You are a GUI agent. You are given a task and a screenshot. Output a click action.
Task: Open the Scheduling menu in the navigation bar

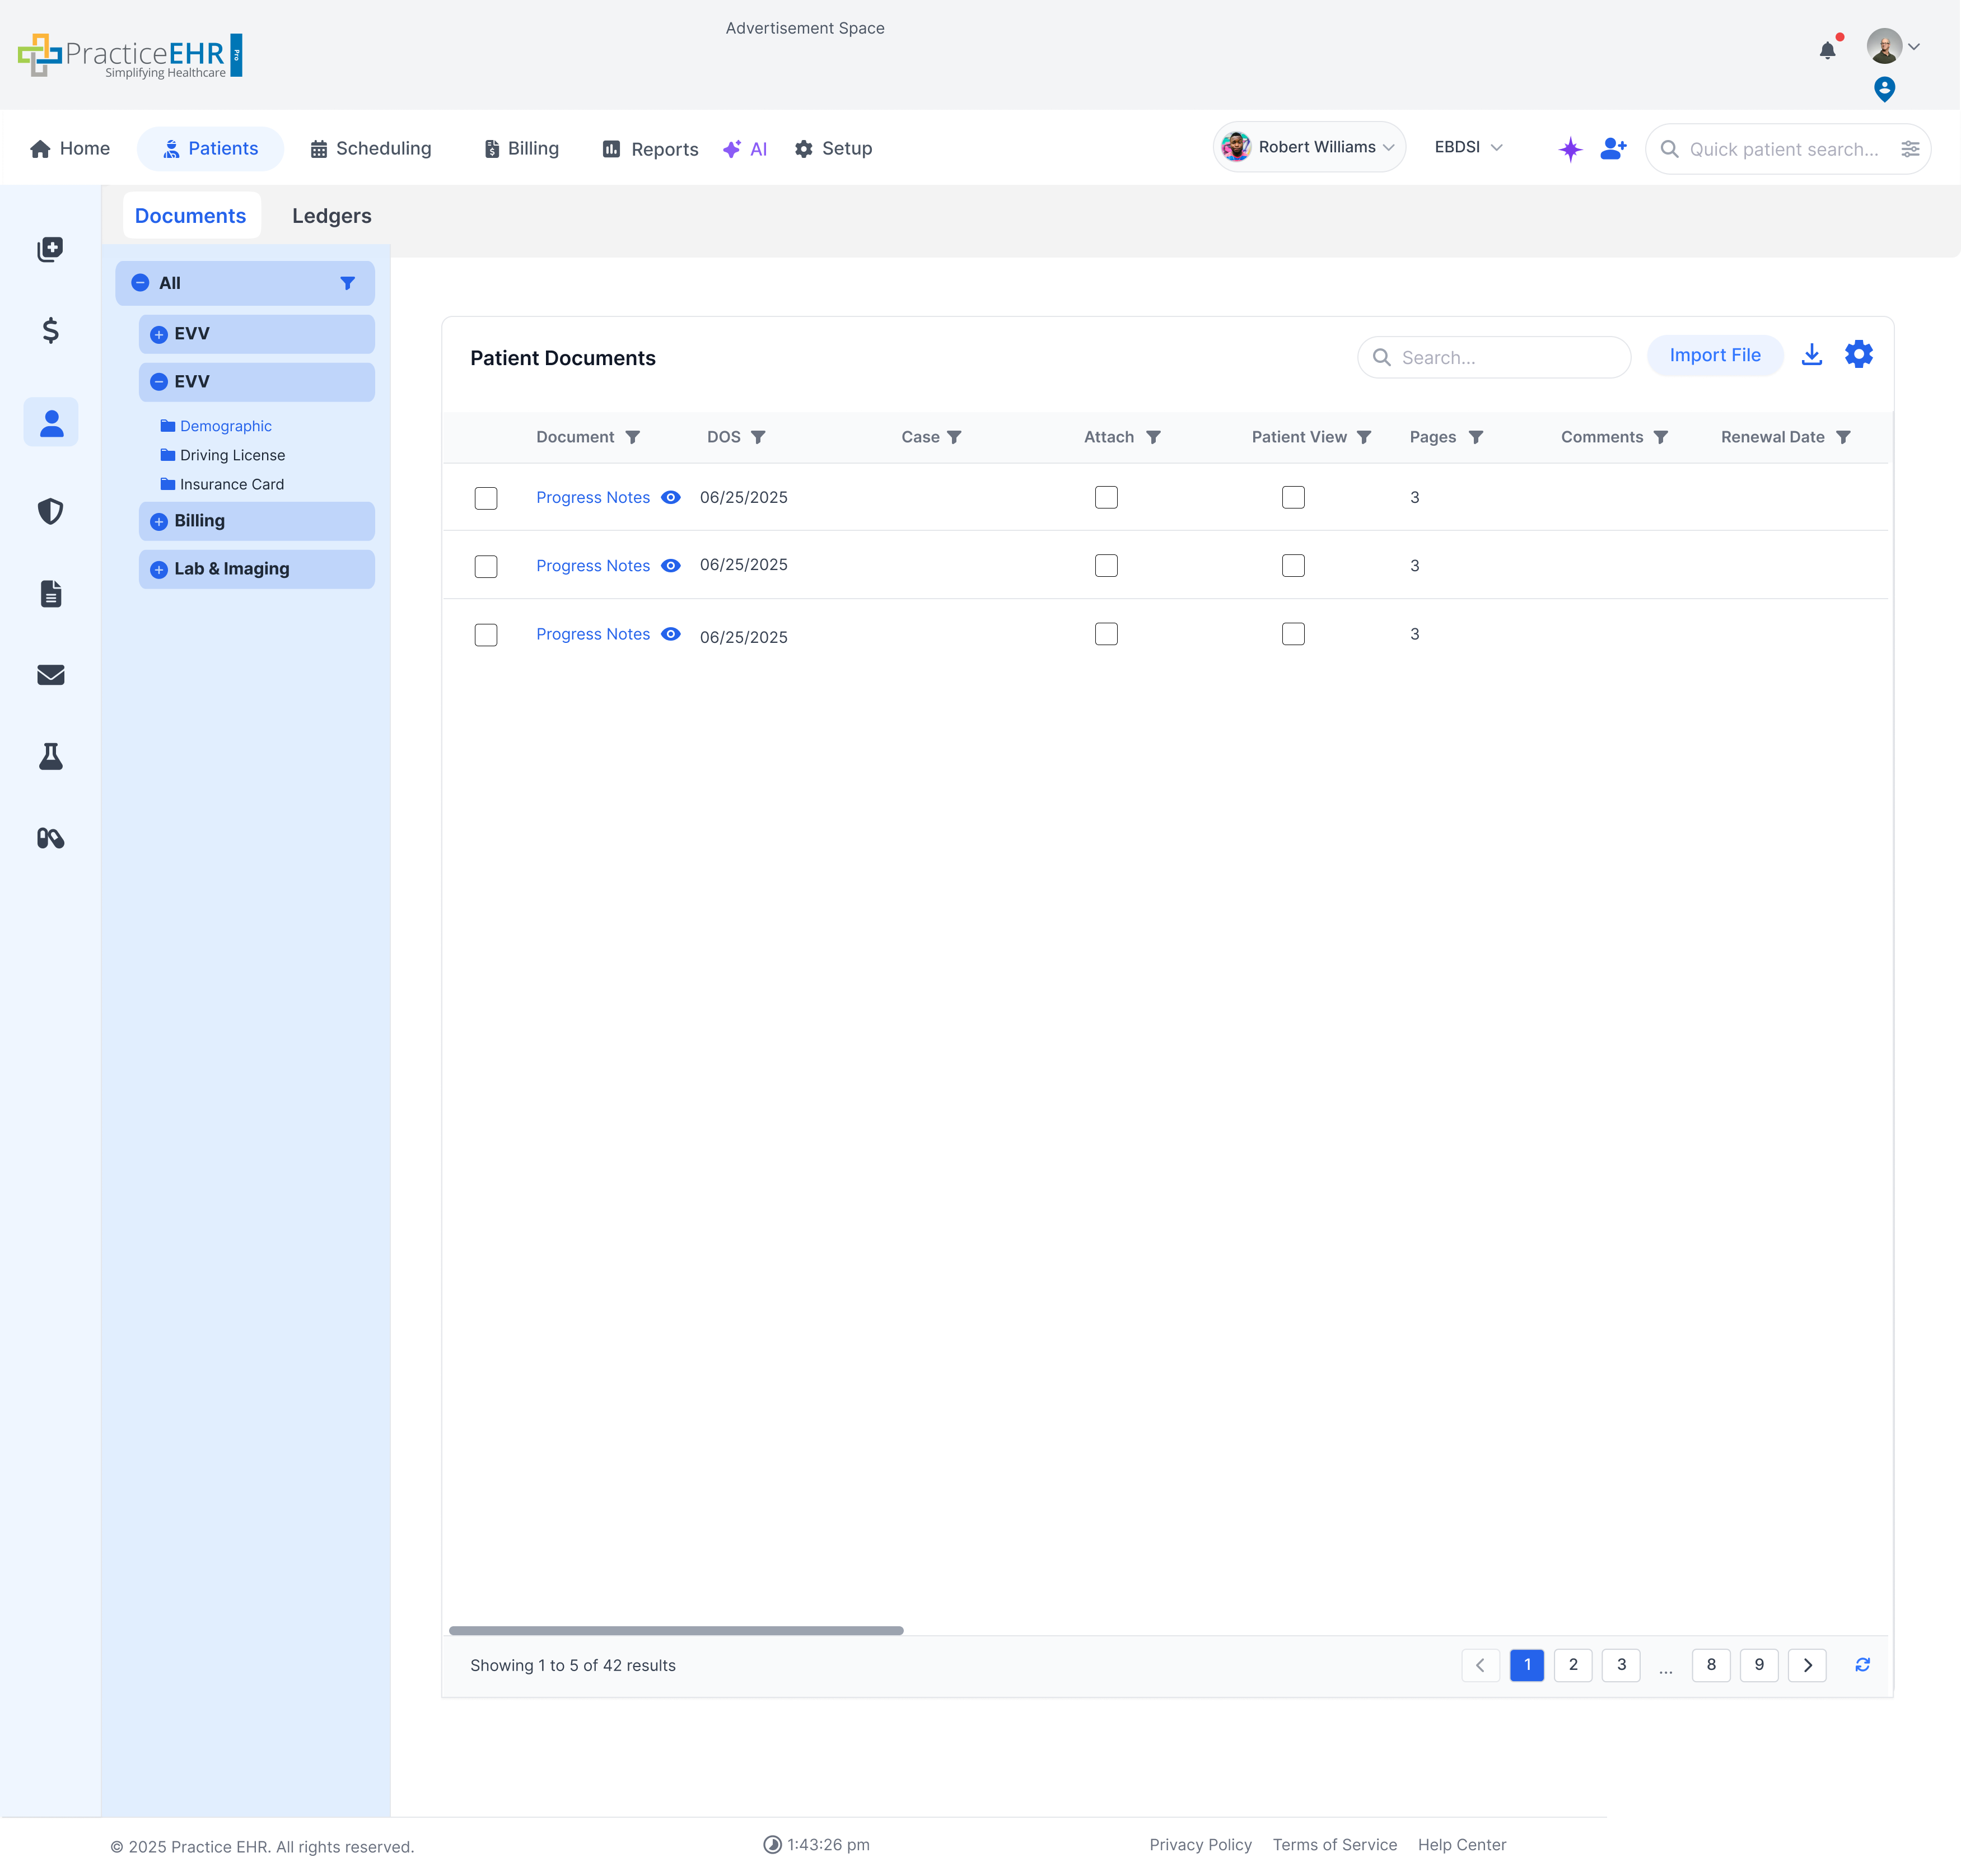[371, 148]
